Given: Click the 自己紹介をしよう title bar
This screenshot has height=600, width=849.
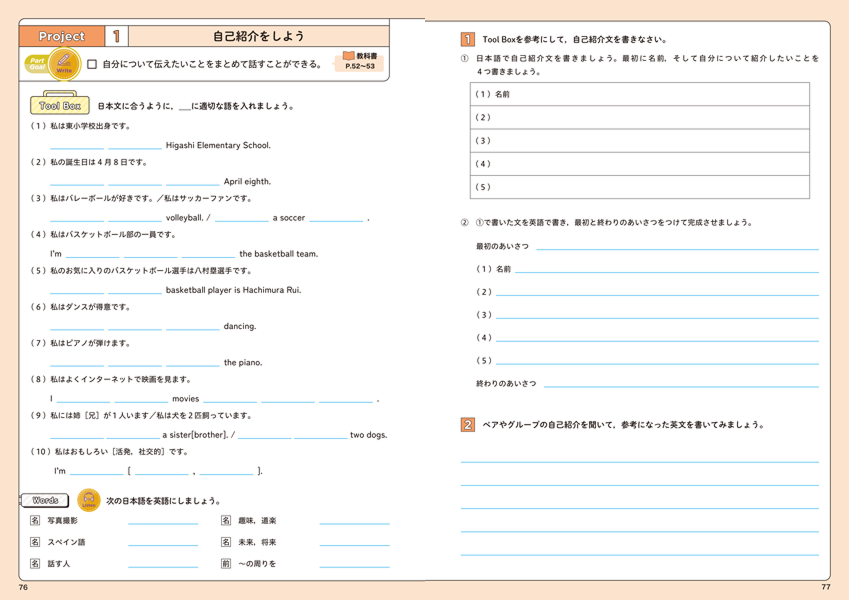Looking at the screenshot, I should 259,37.
